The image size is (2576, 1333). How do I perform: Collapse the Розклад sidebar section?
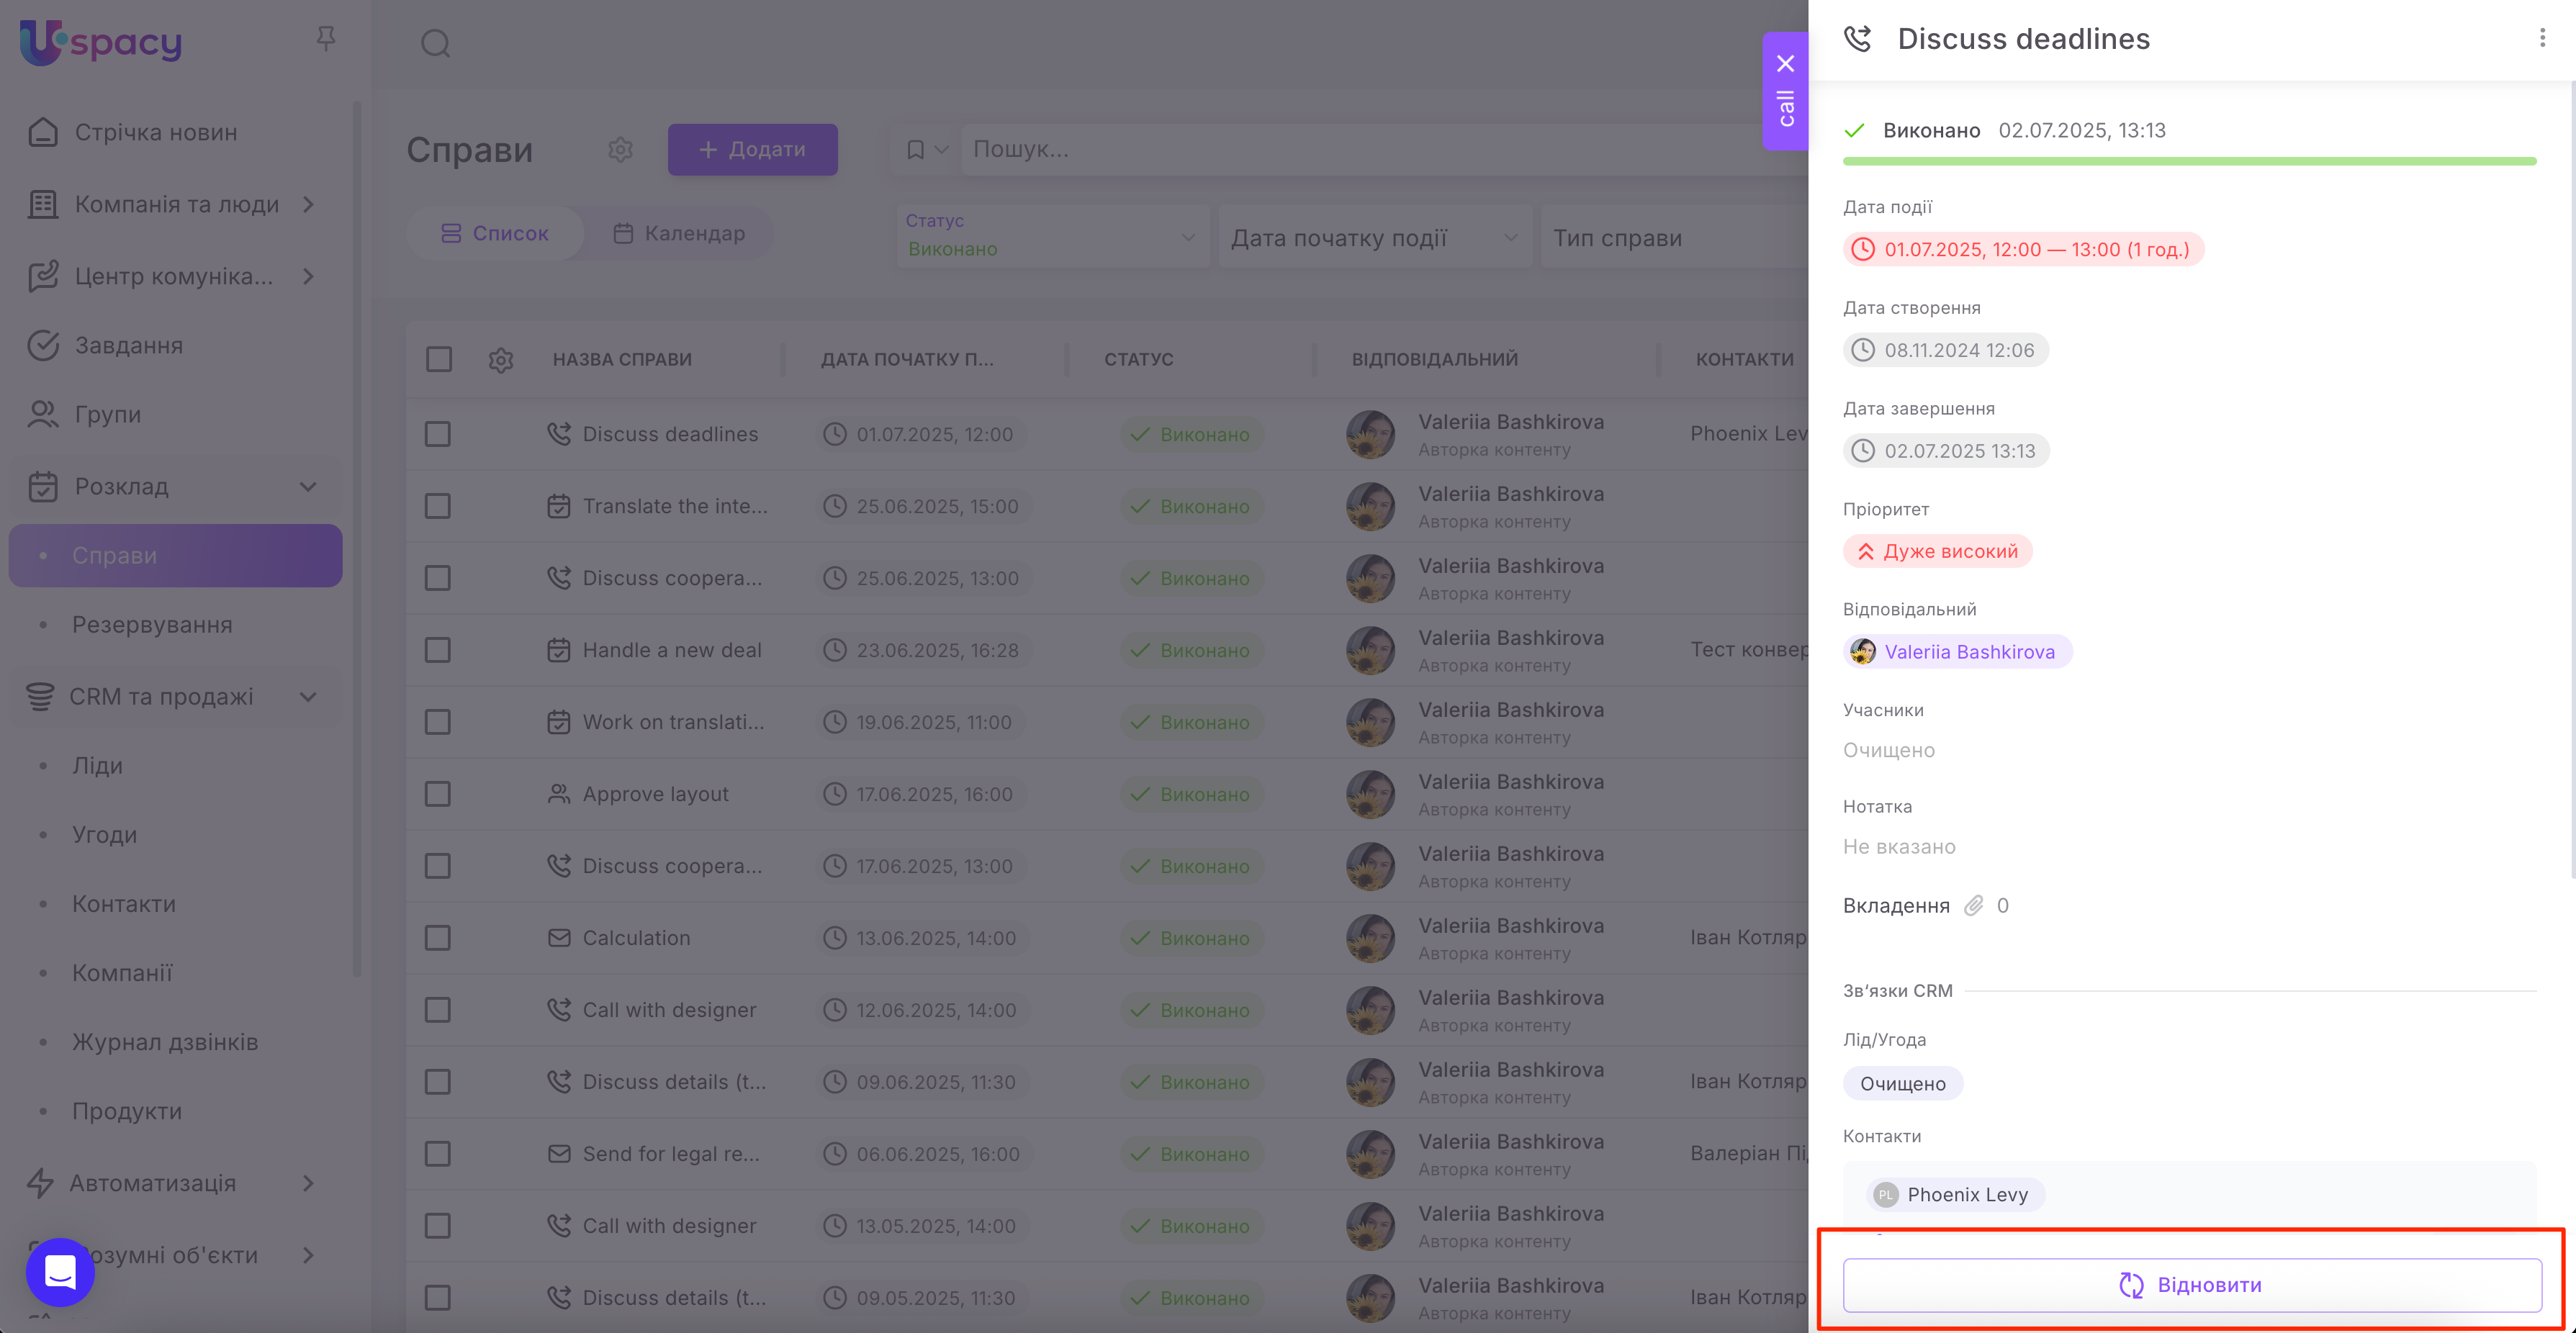(308, 487)
